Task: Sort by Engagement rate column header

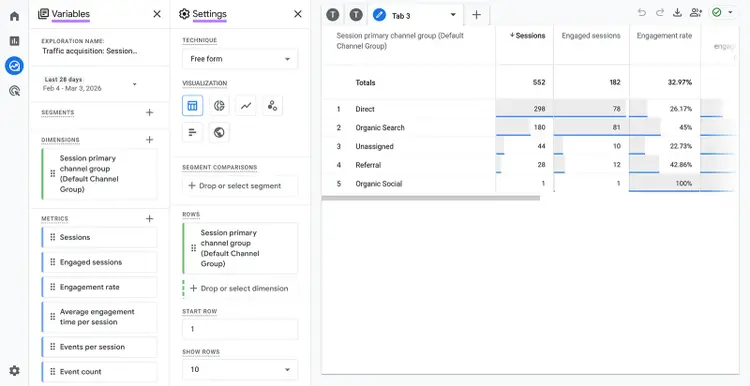Action: click(664, 35)
